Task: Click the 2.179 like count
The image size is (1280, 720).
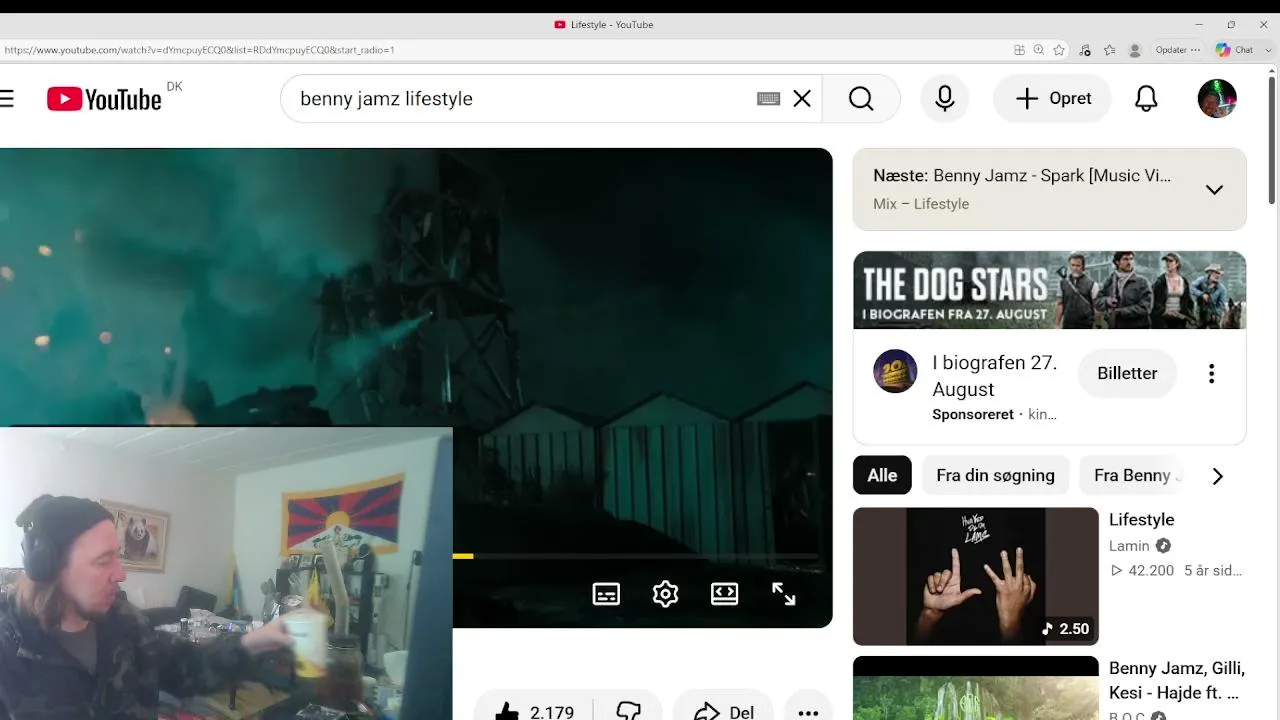Action: [x=552, y=713]
